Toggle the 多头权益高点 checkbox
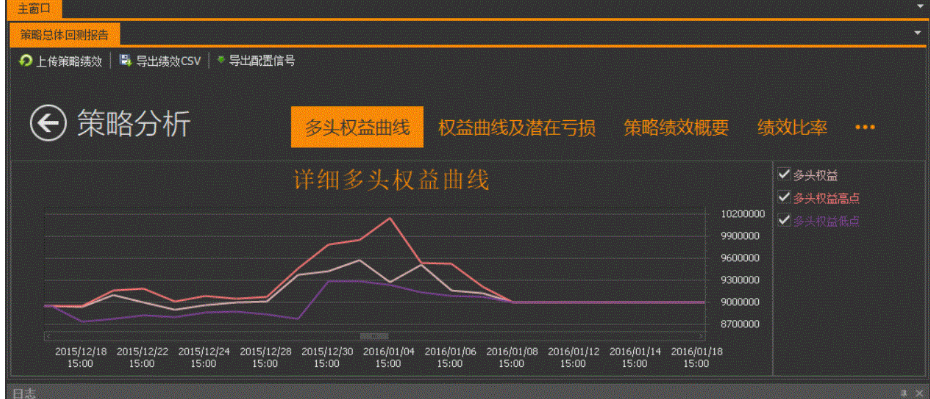Viewport: 930px width, 399px height. [x=784, y=197]
